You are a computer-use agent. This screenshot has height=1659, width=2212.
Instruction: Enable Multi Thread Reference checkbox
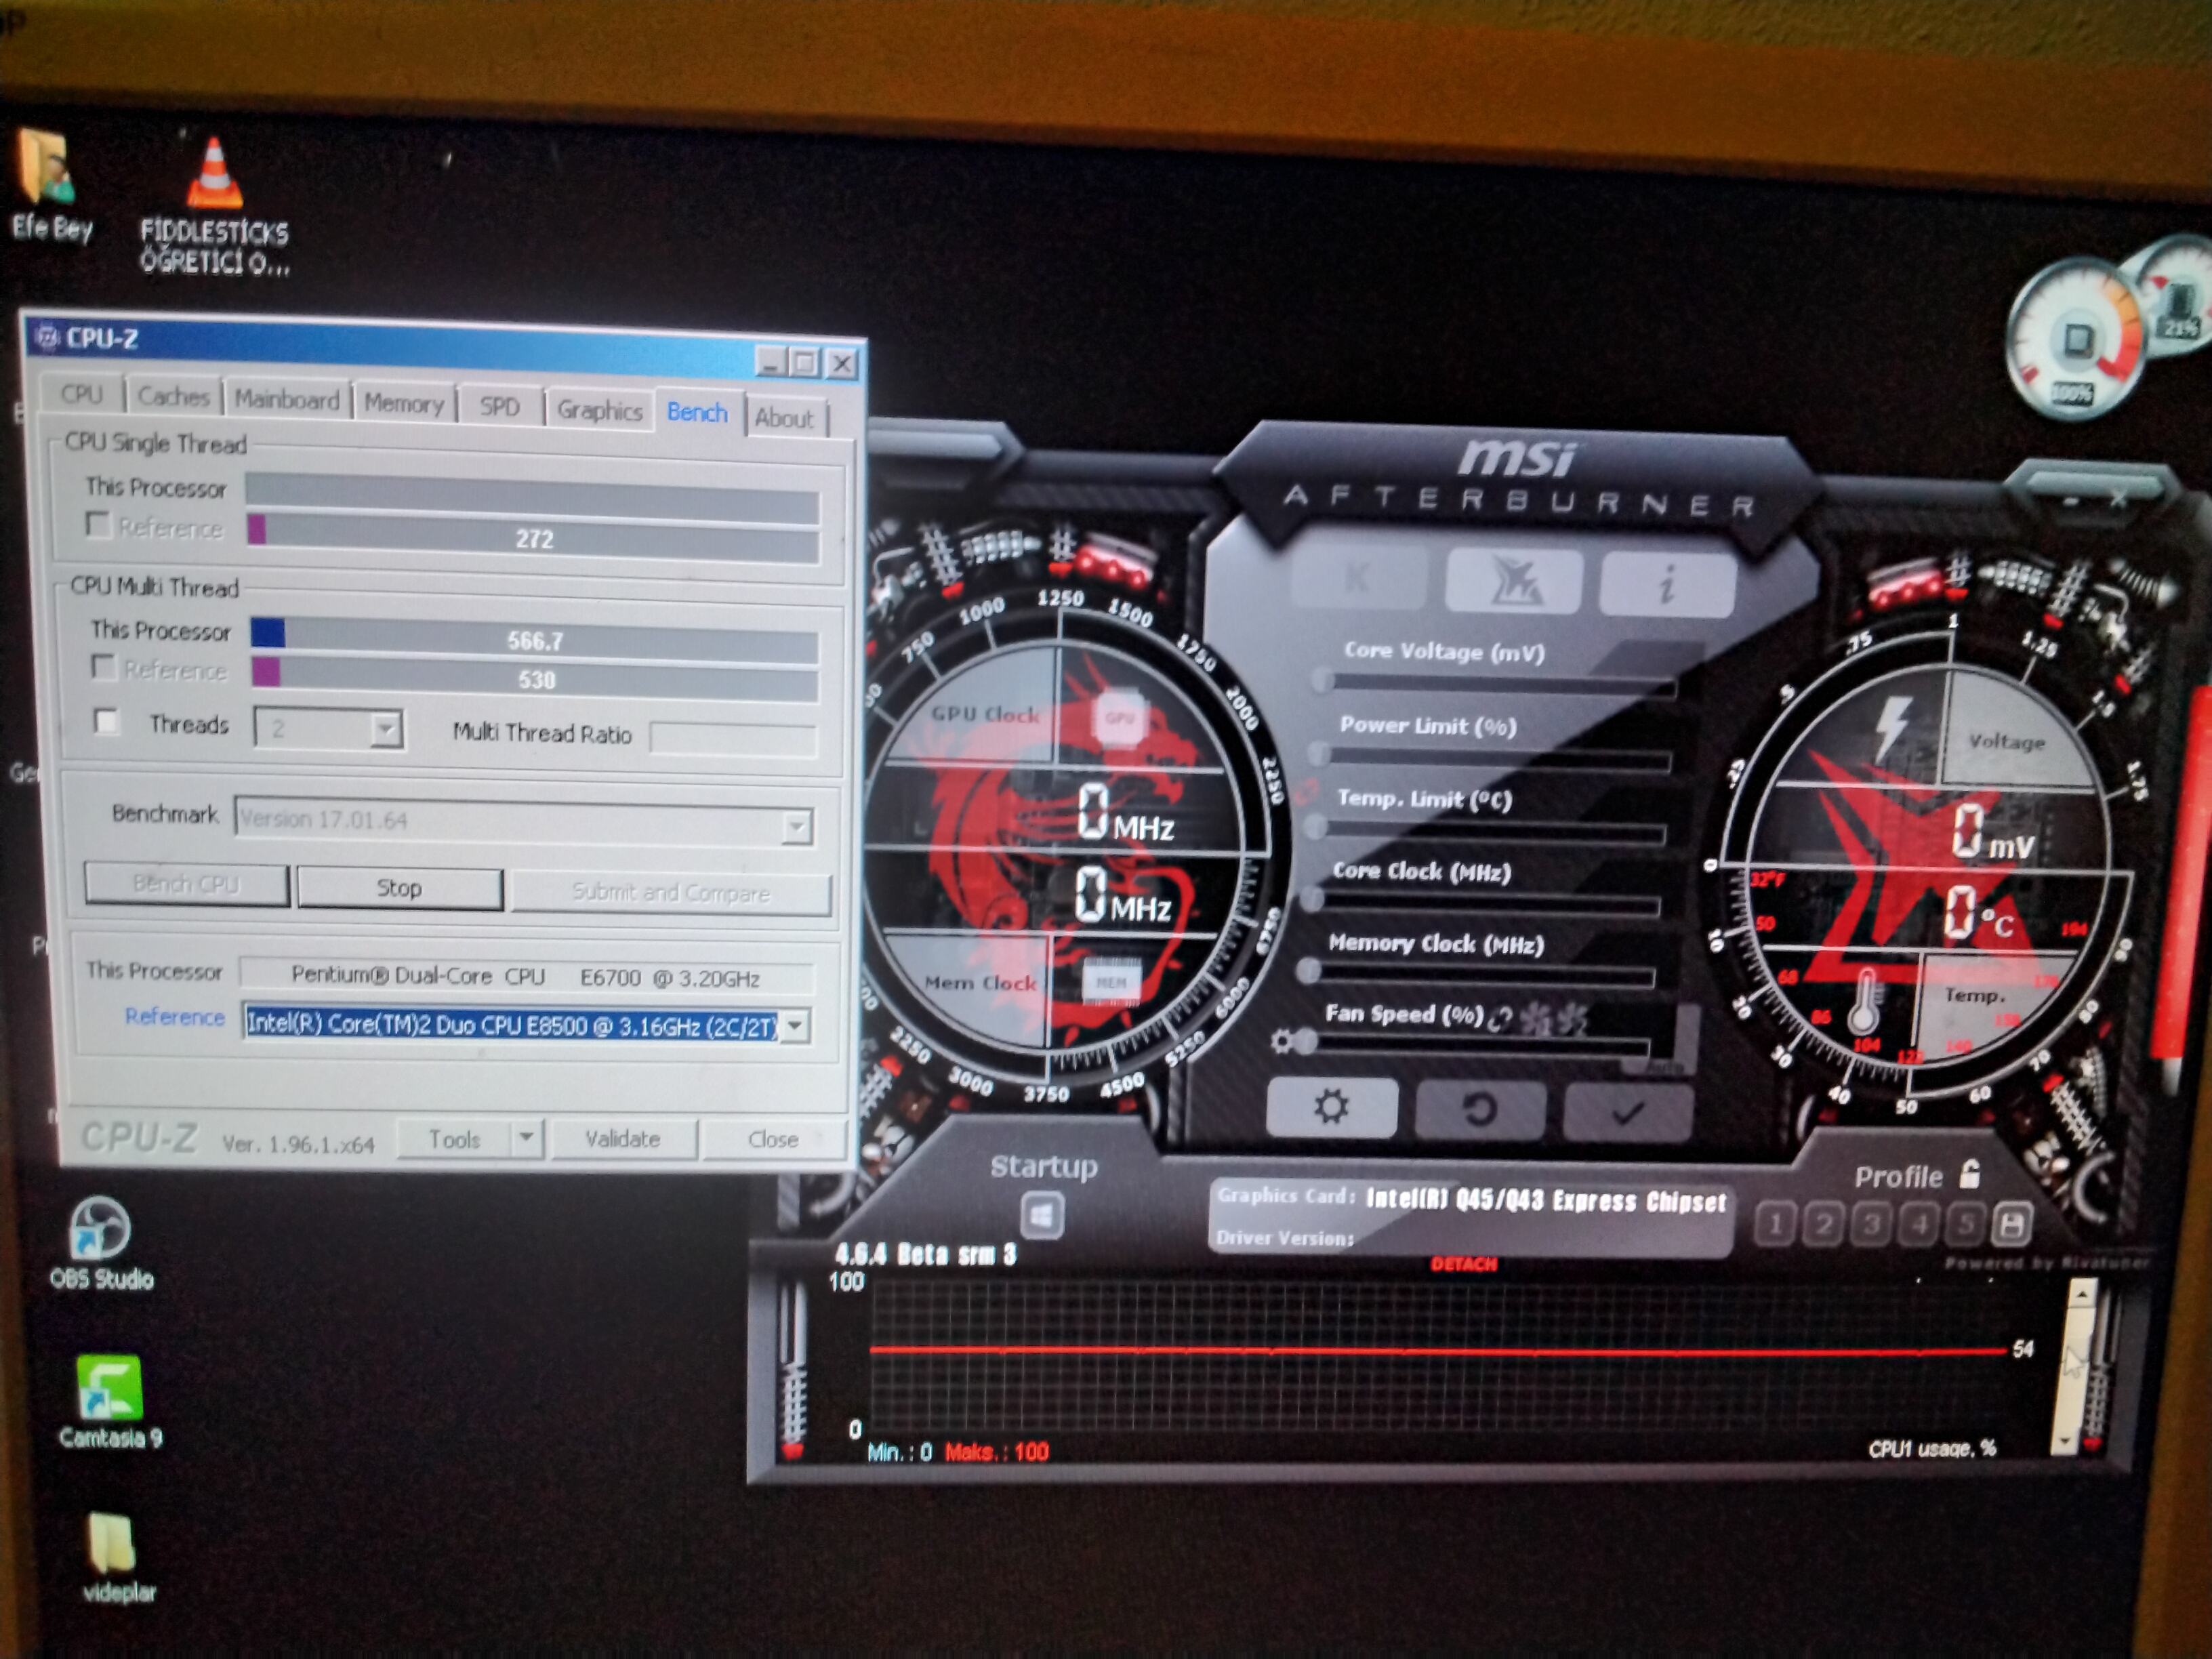(102, 666)
